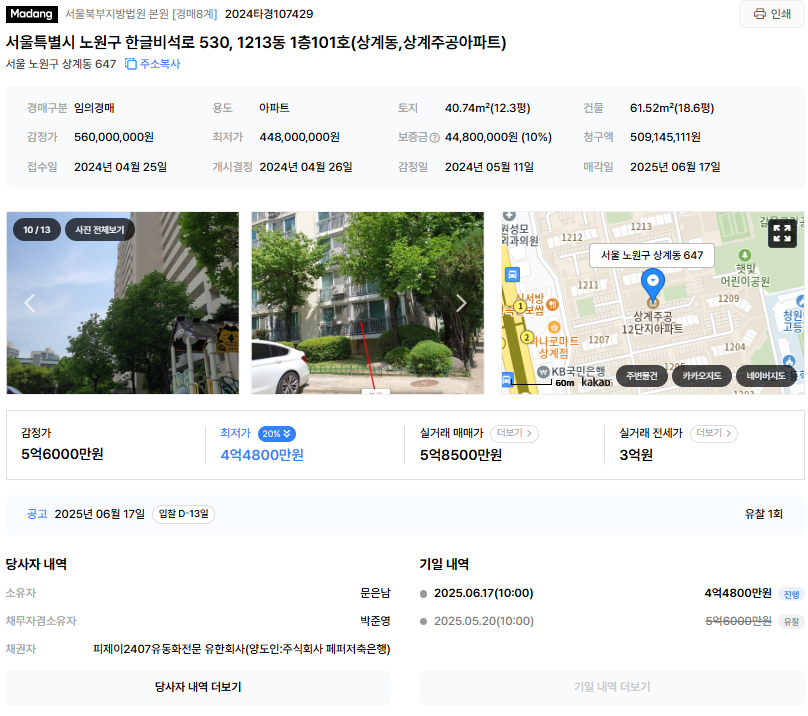Show next photo with right arrow
Viewport: 808px width, 716px height.
(x=461, y=303)
